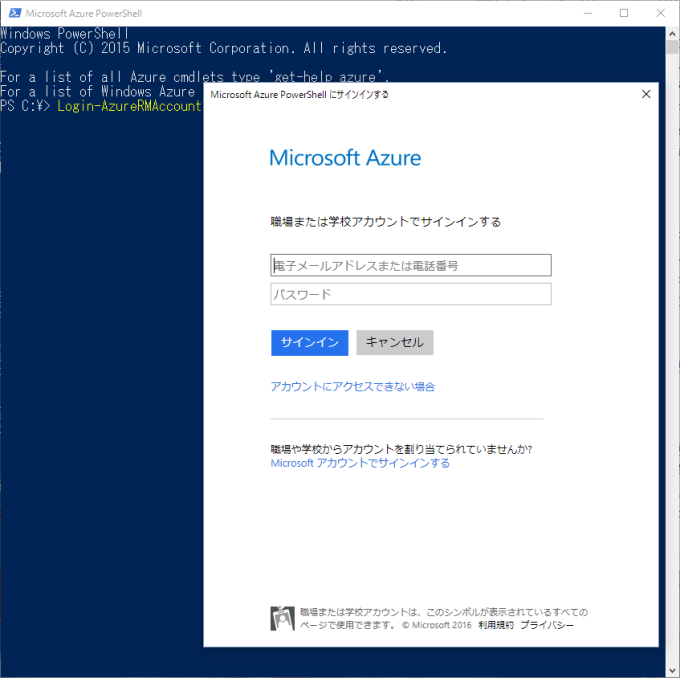Viewport: 680px width, 678px height.
Task: Click the PowerShell icon in title bar
Action: click(15, 13)
